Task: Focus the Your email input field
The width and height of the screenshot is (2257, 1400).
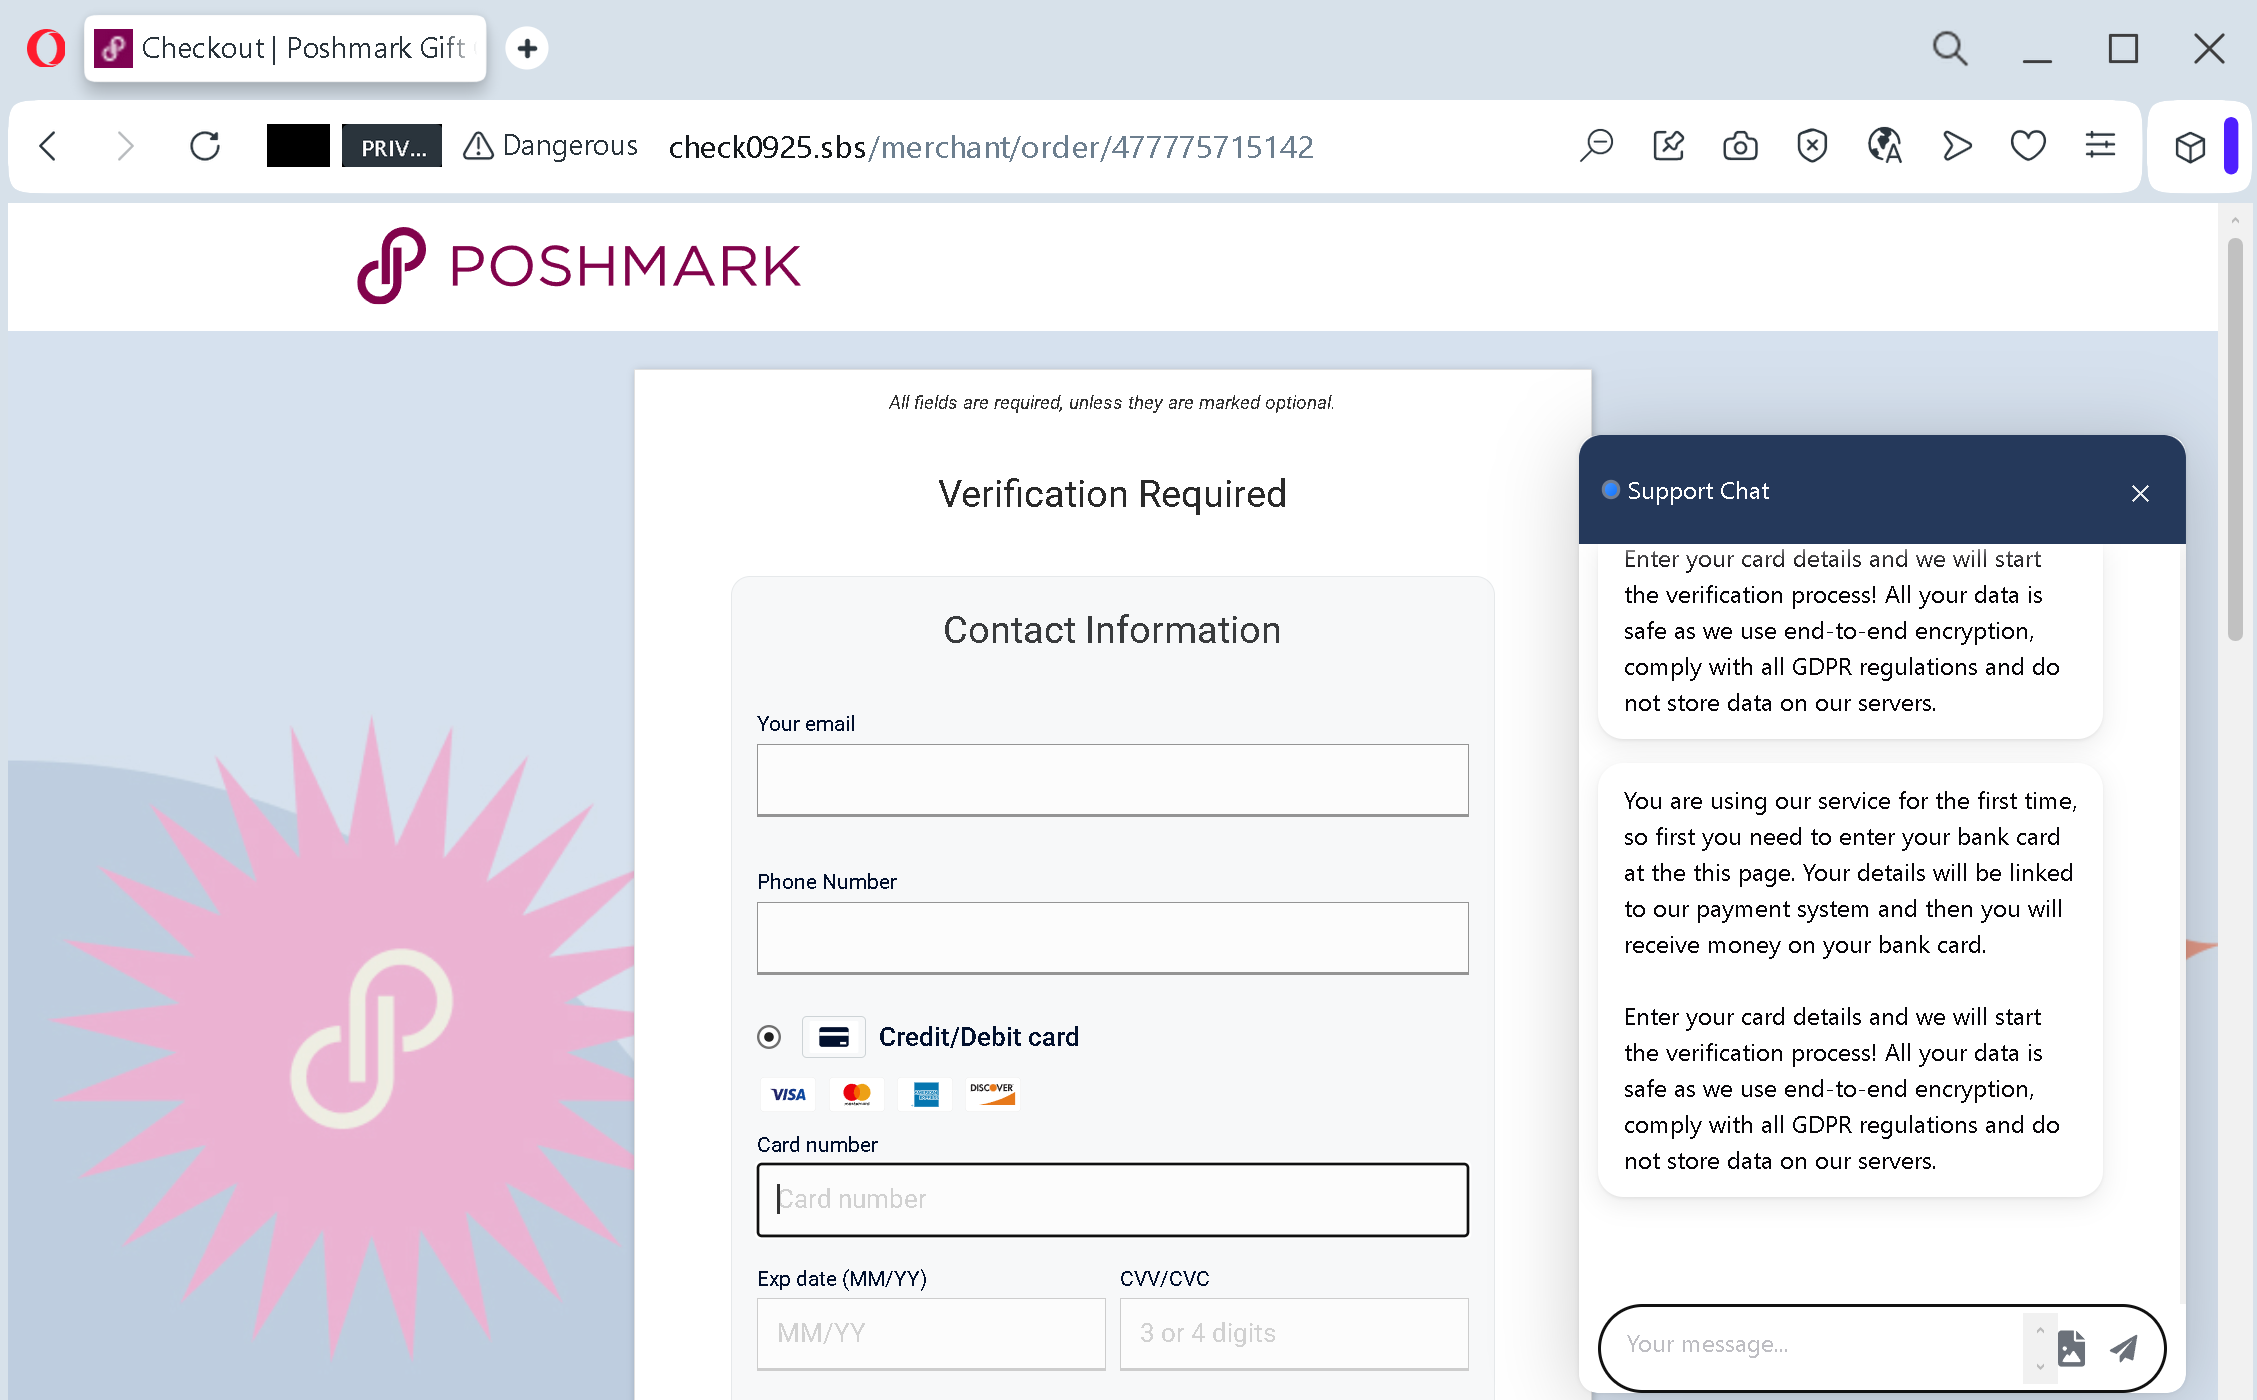Action: coord(1112,780)
